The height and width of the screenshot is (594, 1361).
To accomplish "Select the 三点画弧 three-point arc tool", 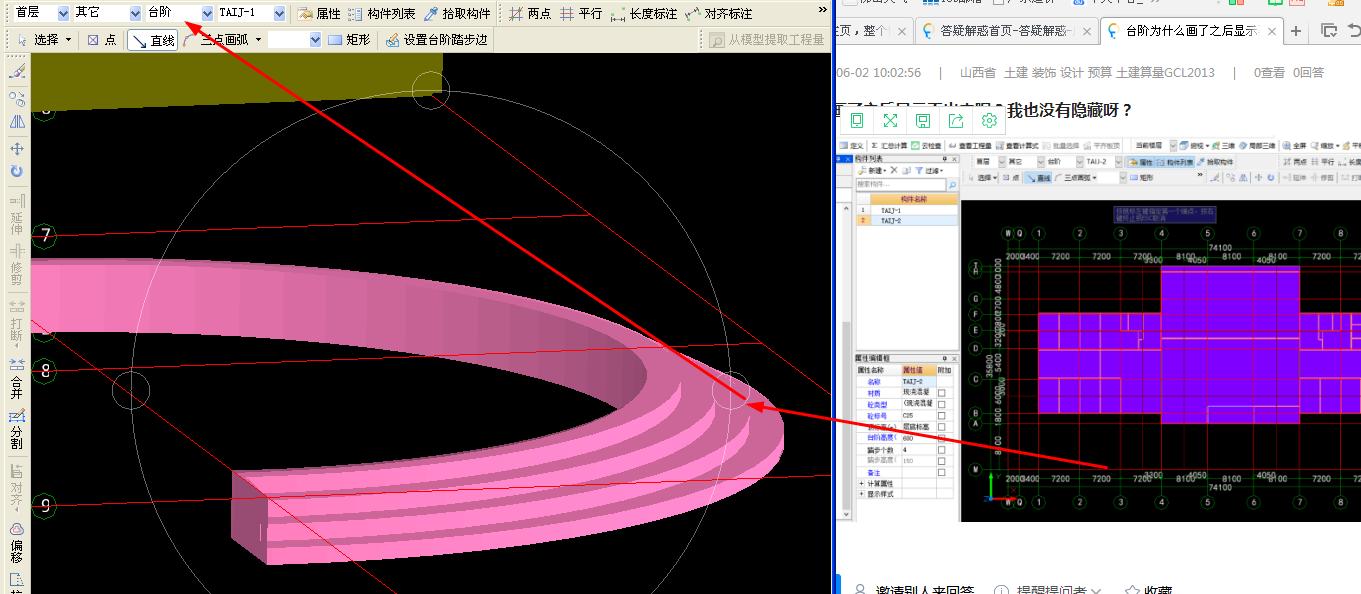I will (x=216, y=40).
